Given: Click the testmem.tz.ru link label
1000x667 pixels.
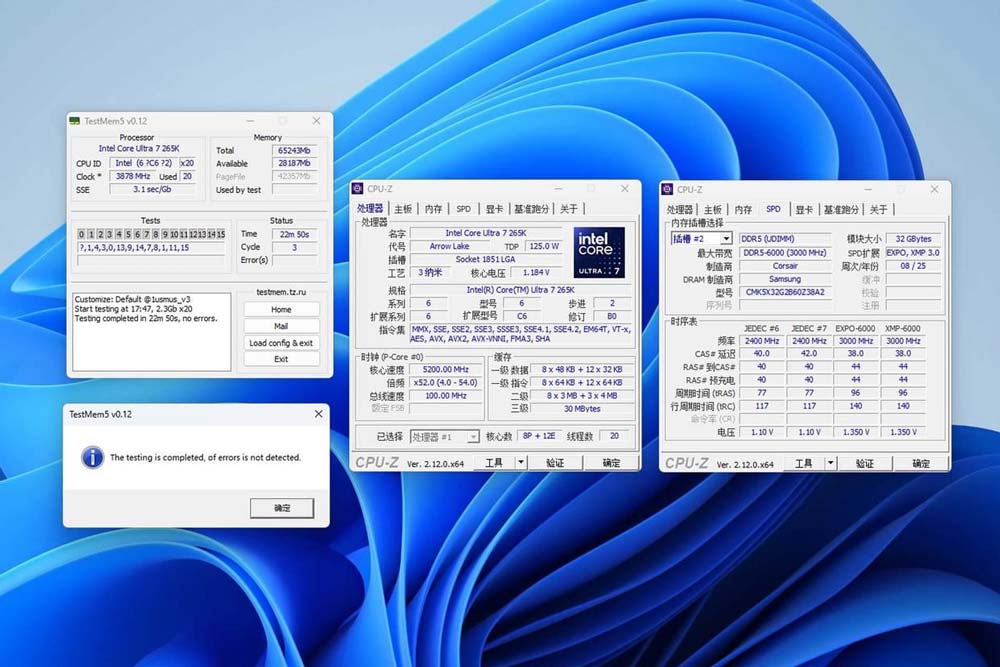Looking at the screenshot, I should (281, 292).
